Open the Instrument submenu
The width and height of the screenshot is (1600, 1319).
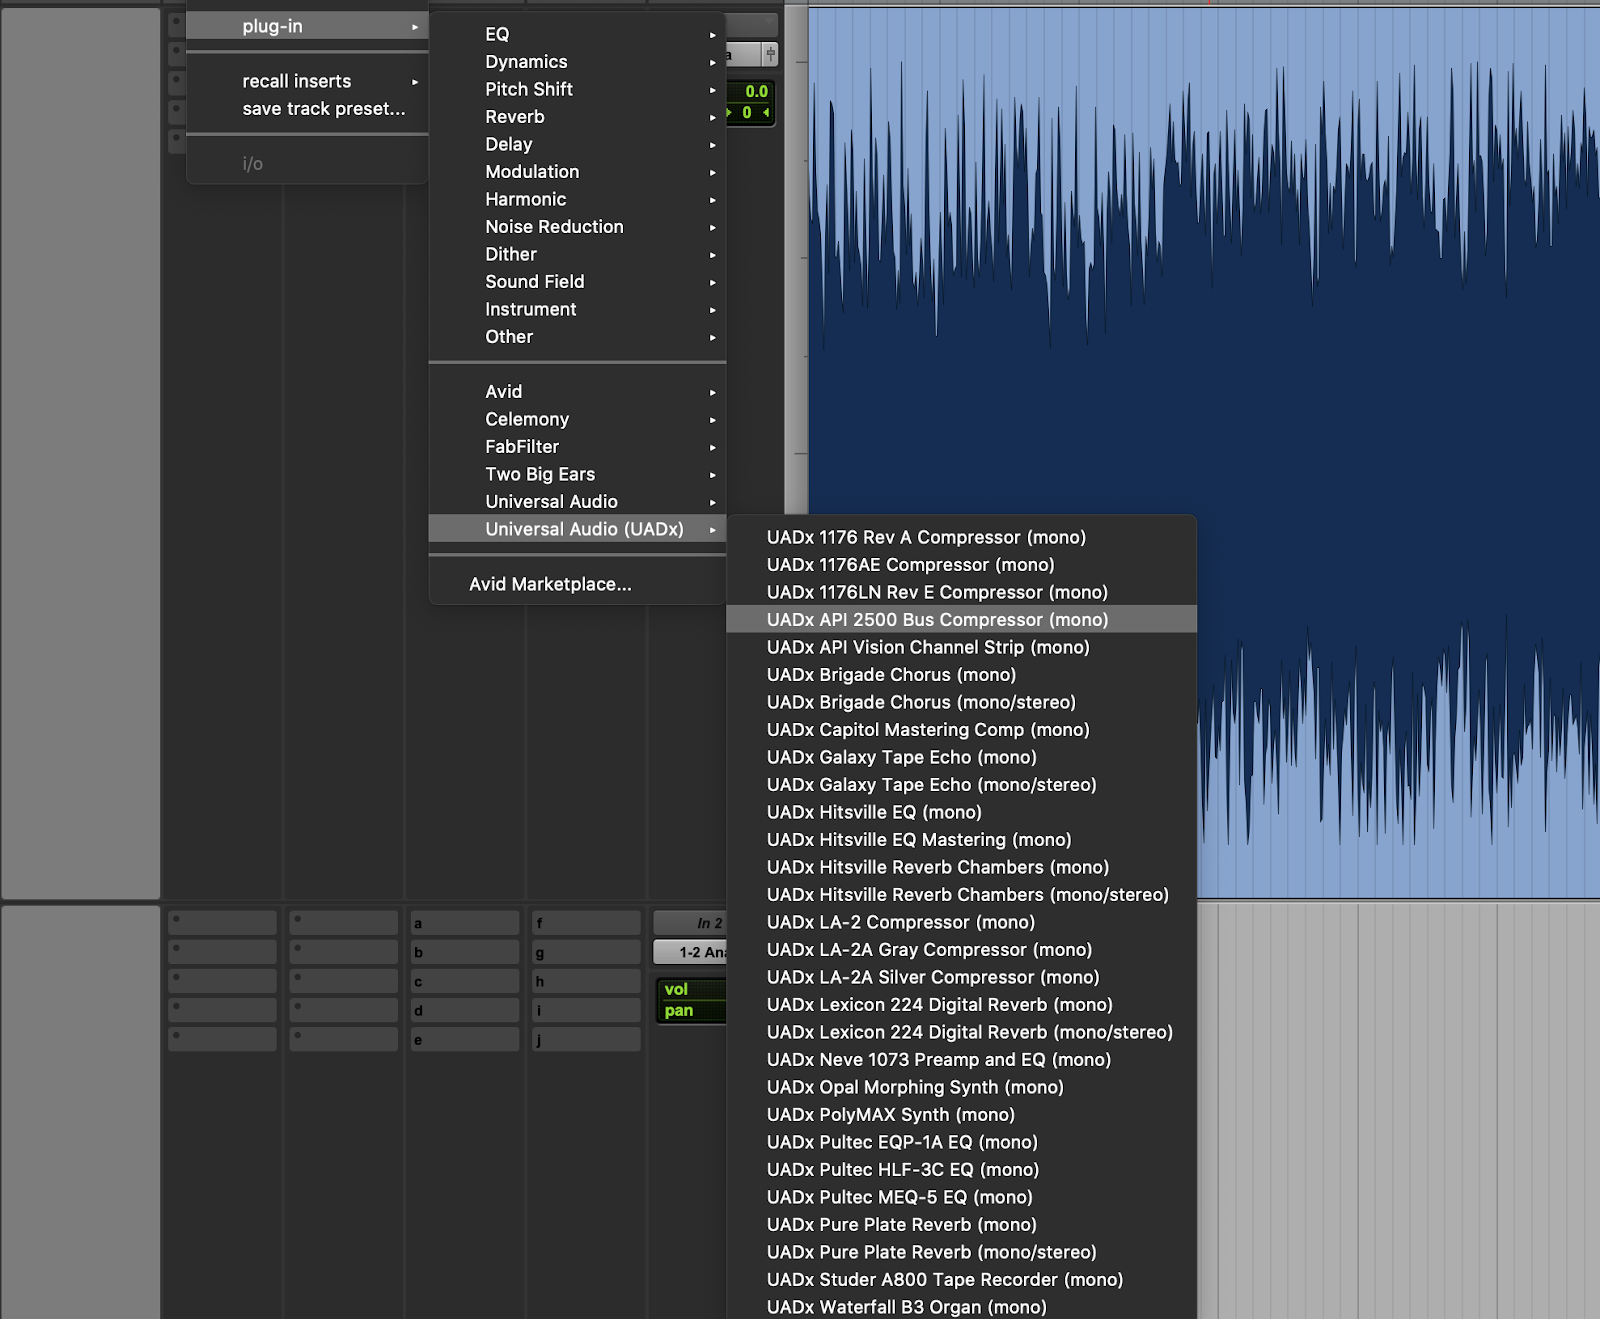[577, 309]
